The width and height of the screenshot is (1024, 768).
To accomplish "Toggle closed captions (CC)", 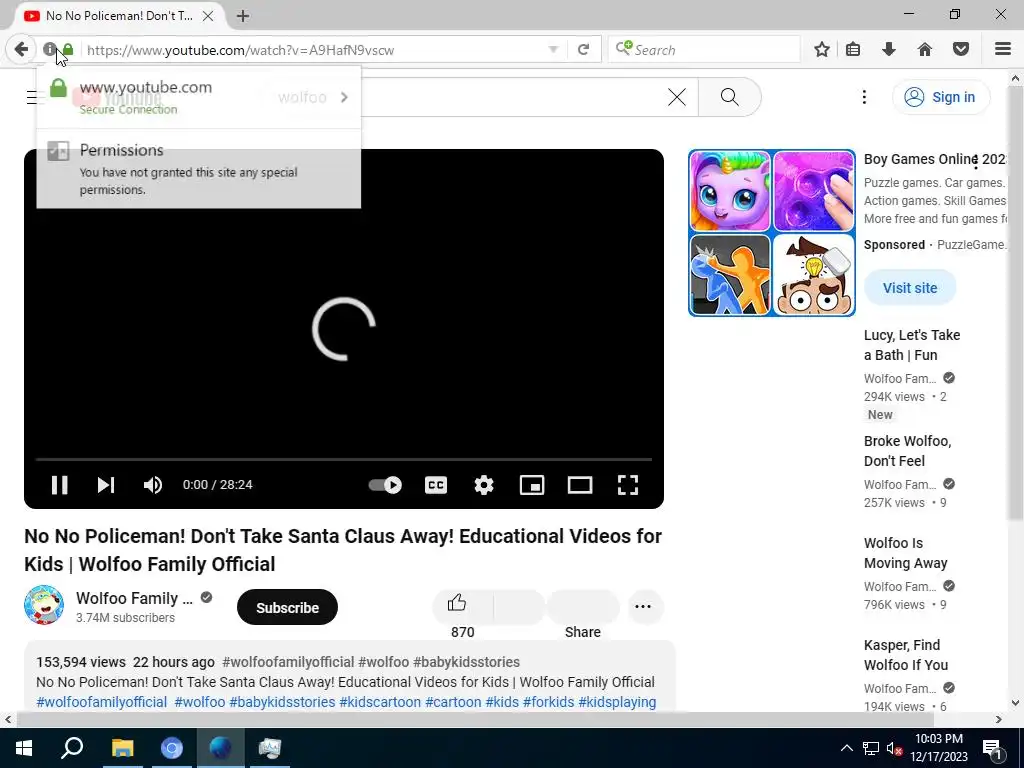I will [x=436, y=485].
